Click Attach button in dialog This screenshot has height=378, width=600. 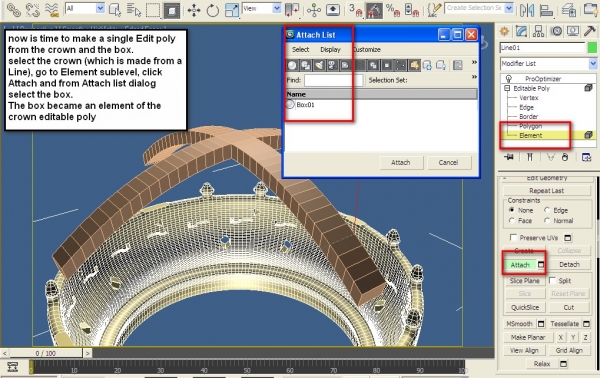[401, 163]
